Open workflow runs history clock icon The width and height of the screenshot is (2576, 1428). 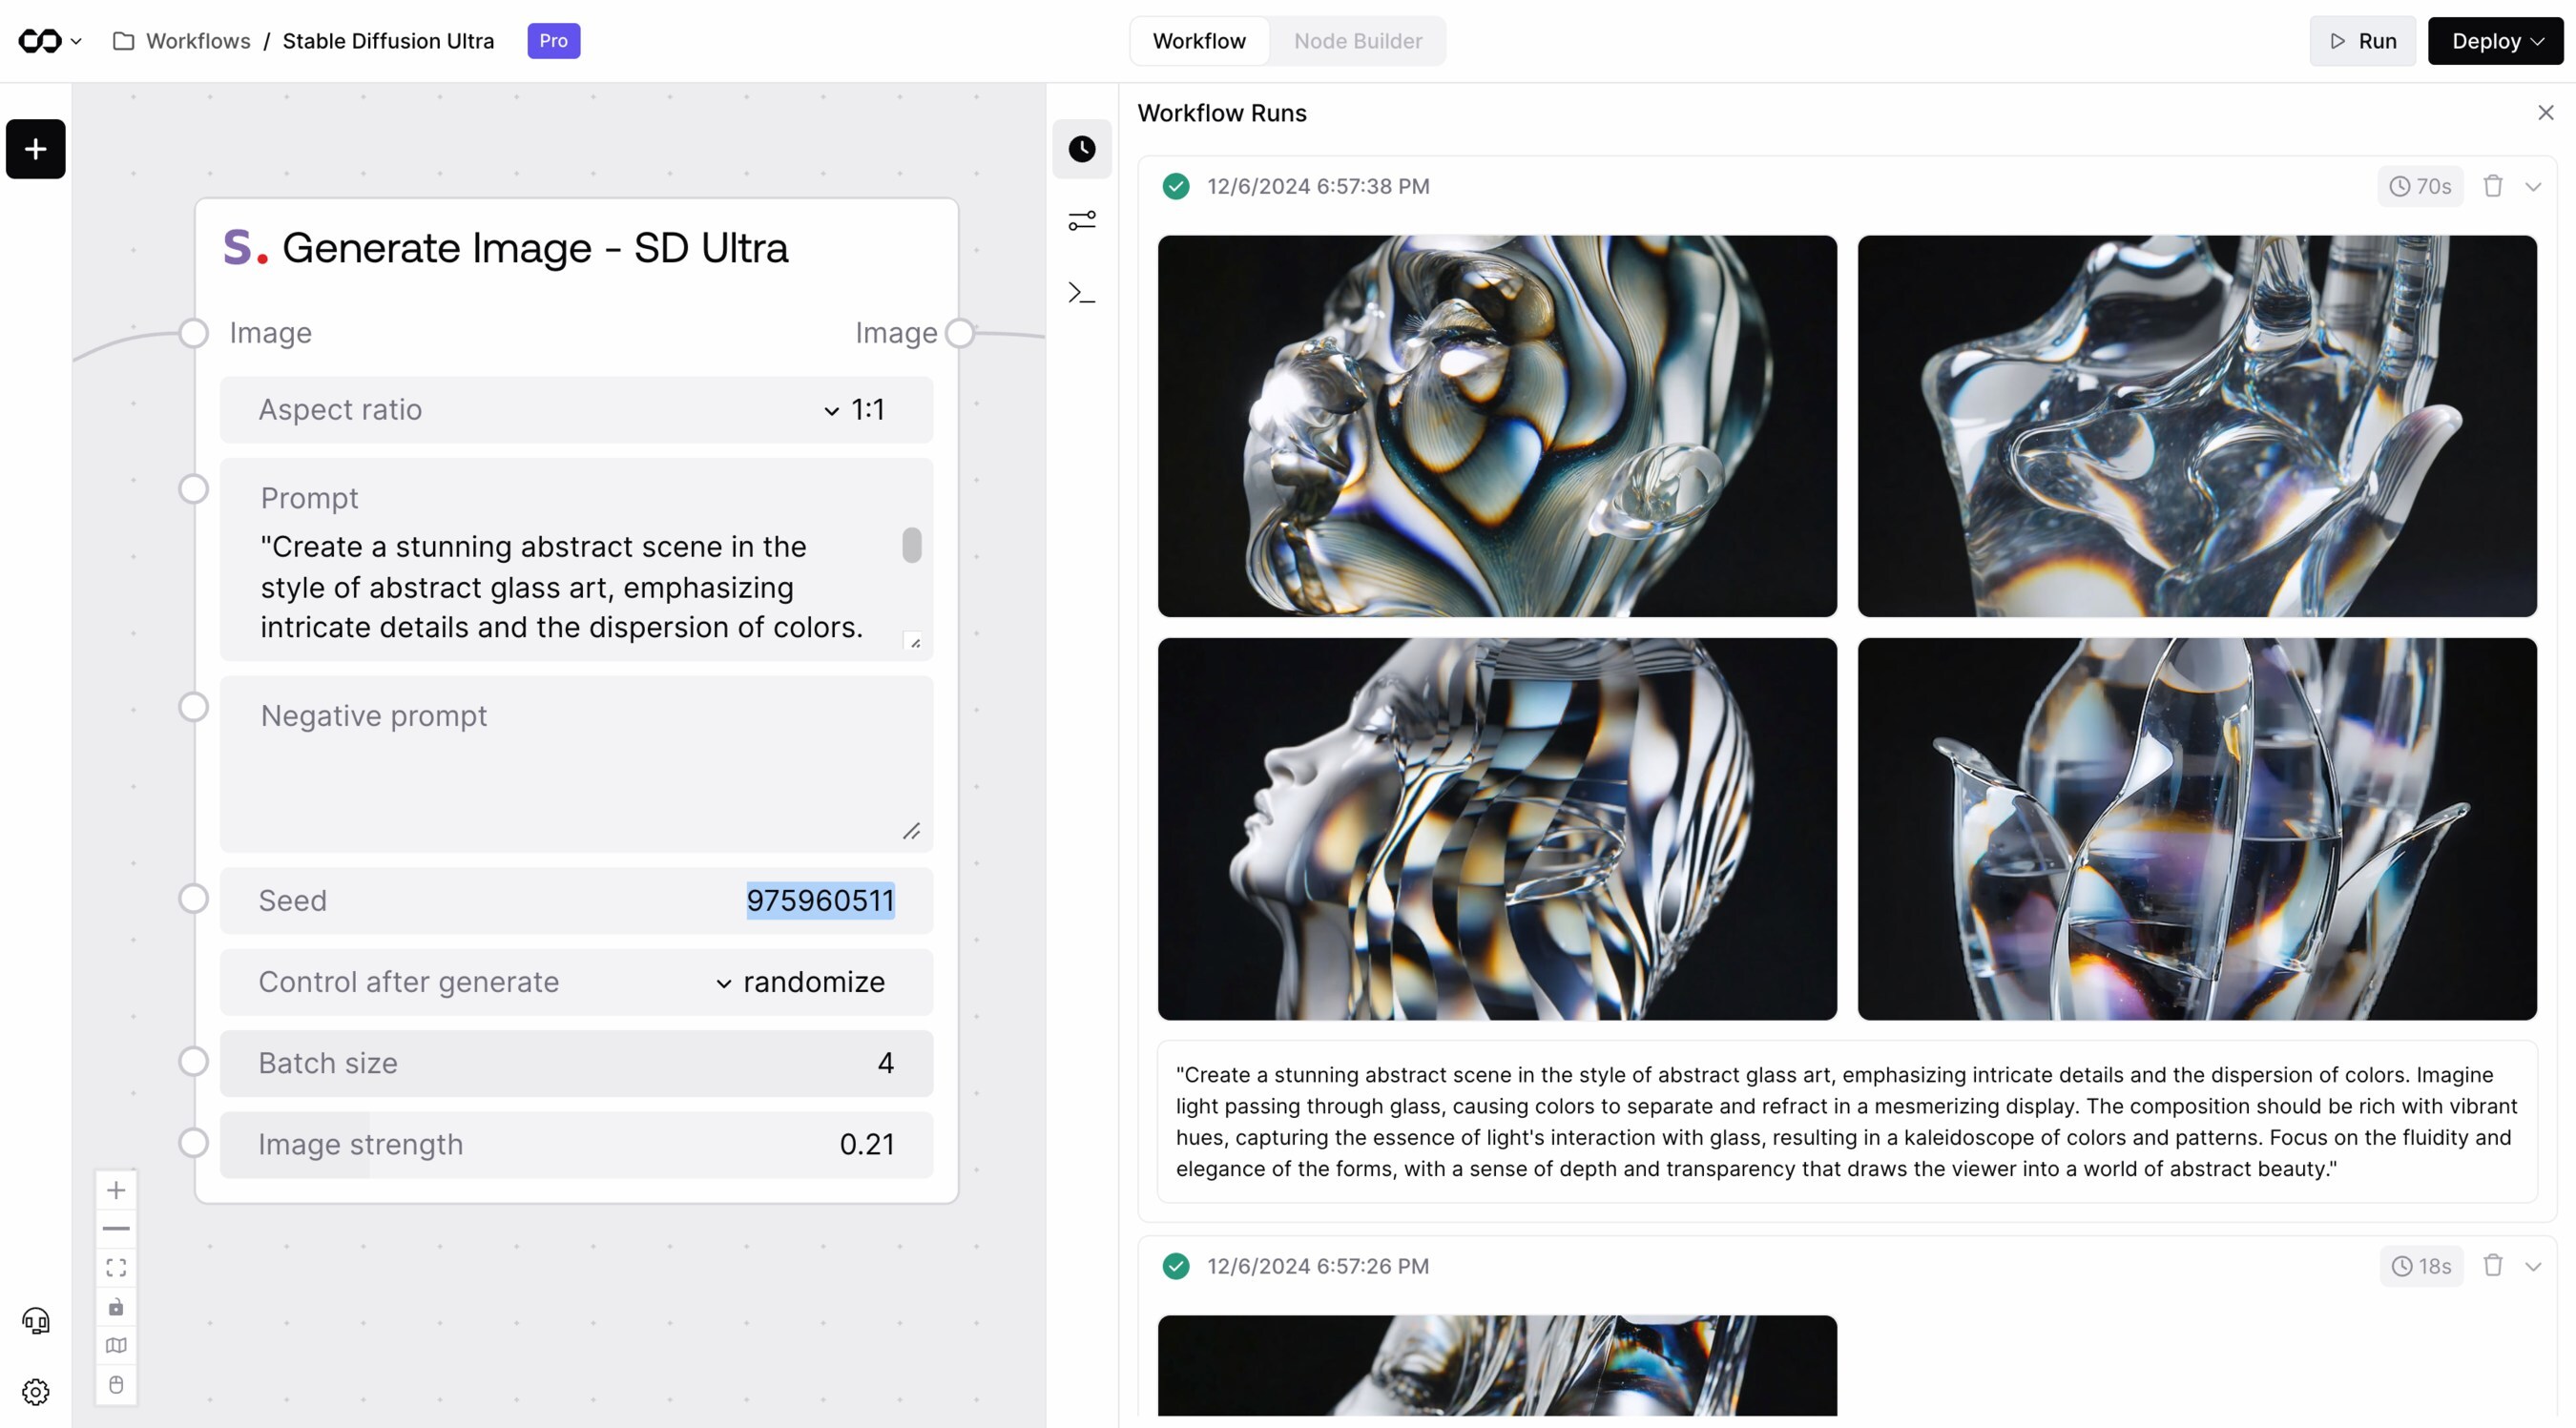click(x=1082, y=149)
